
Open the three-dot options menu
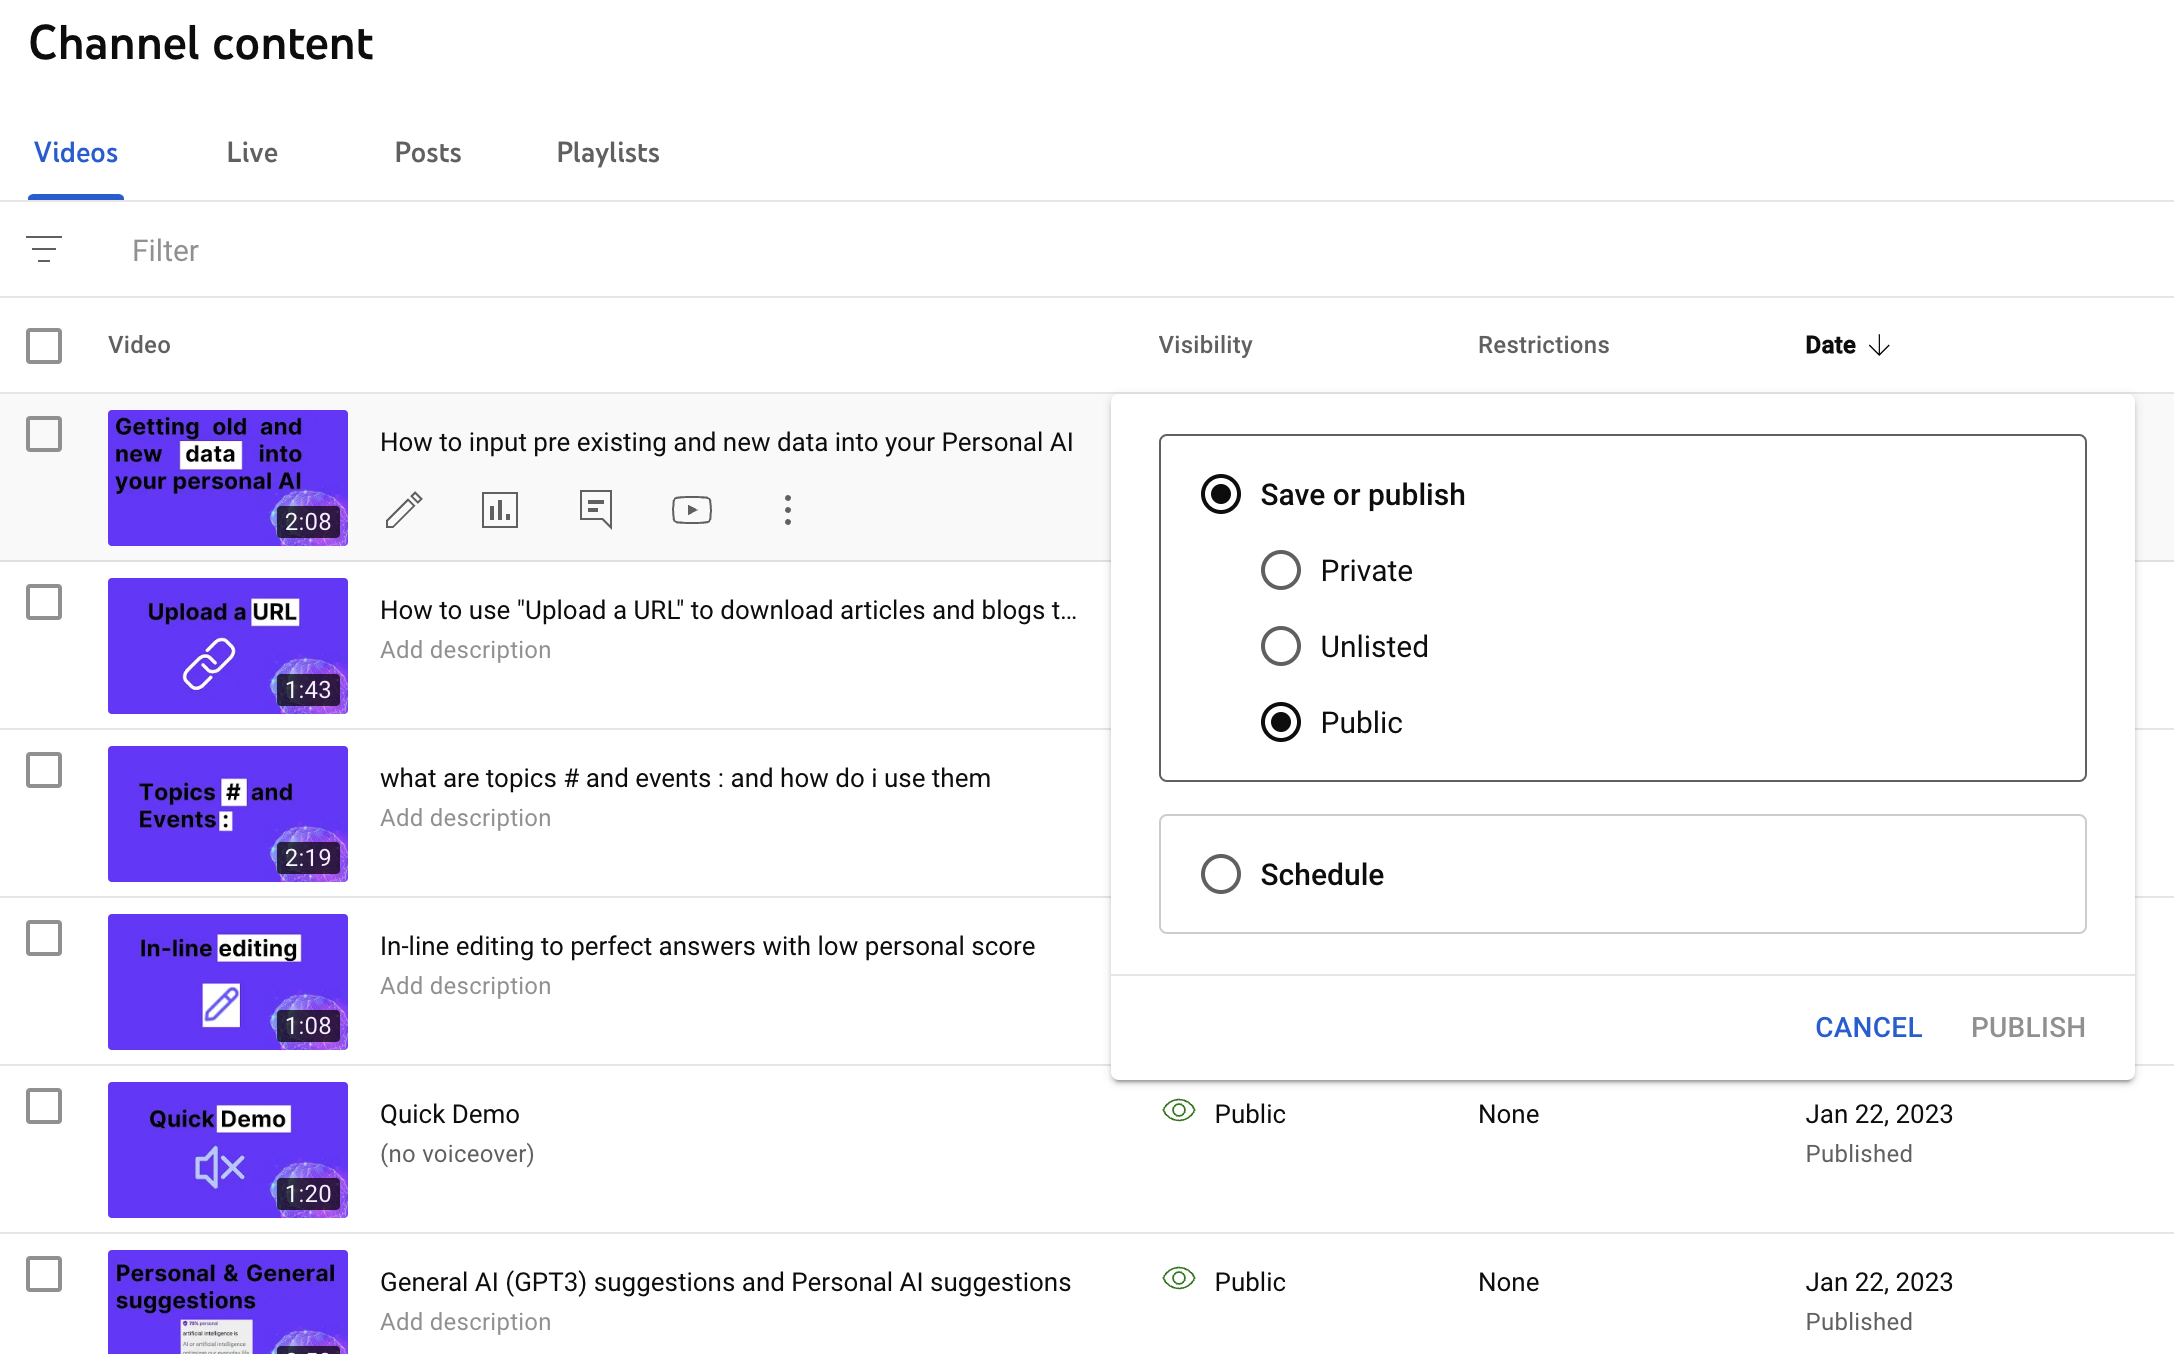[787, 510]
